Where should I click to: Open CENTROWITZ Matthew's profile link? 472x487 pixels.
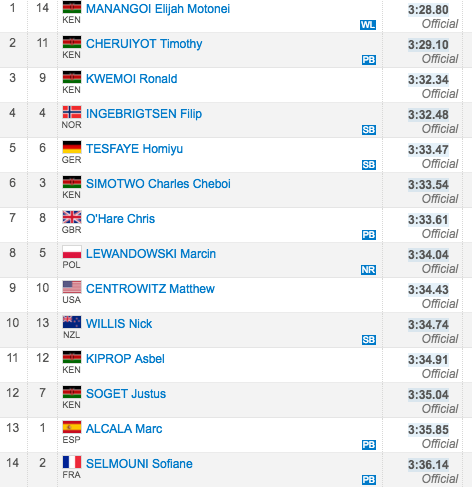150,289
